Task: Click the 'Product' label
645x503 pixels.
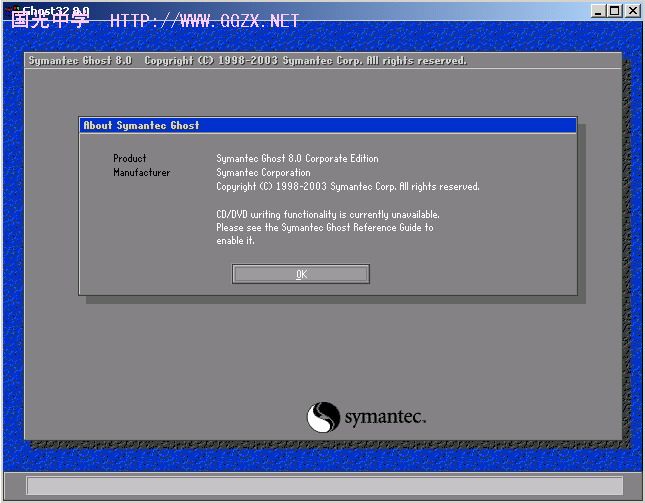Action: pyautogui.click(x=130, y=158)
